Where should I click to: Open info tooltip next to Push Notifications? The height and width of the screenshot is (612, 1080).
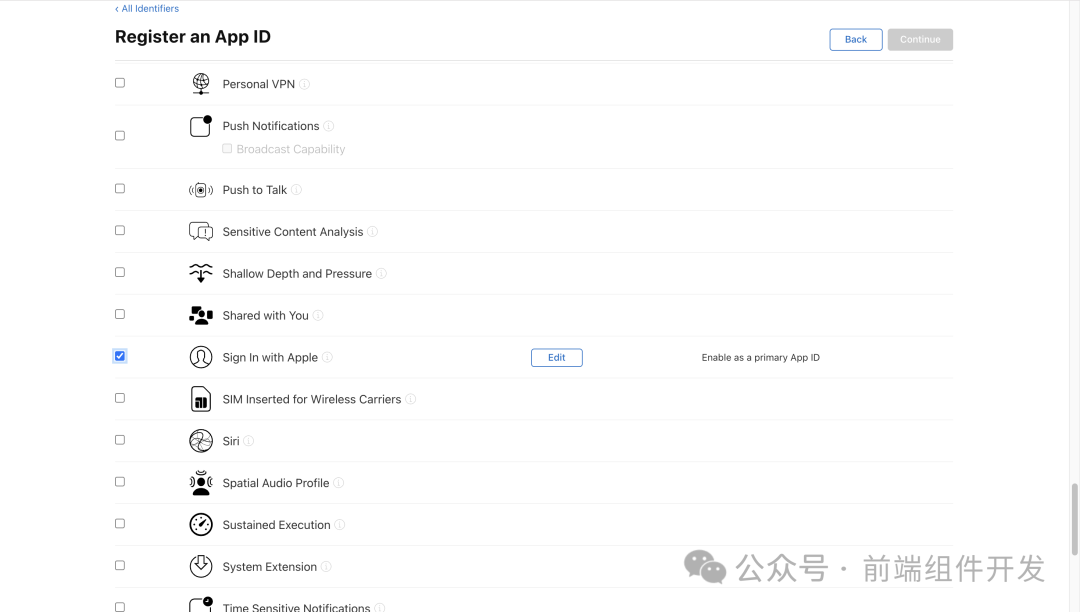coord(329,126)
